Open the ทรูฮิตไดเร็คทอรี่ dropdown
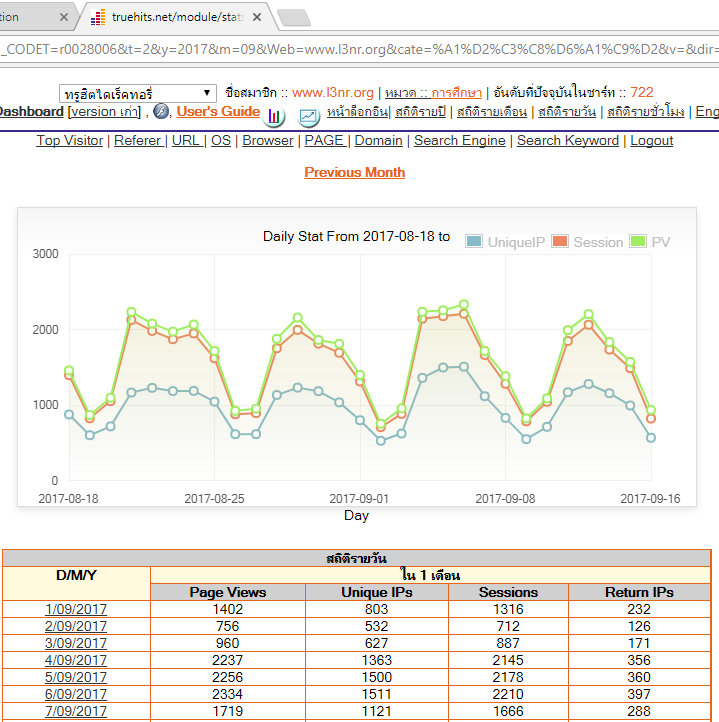Screen dimensions: 719x722 138,93
